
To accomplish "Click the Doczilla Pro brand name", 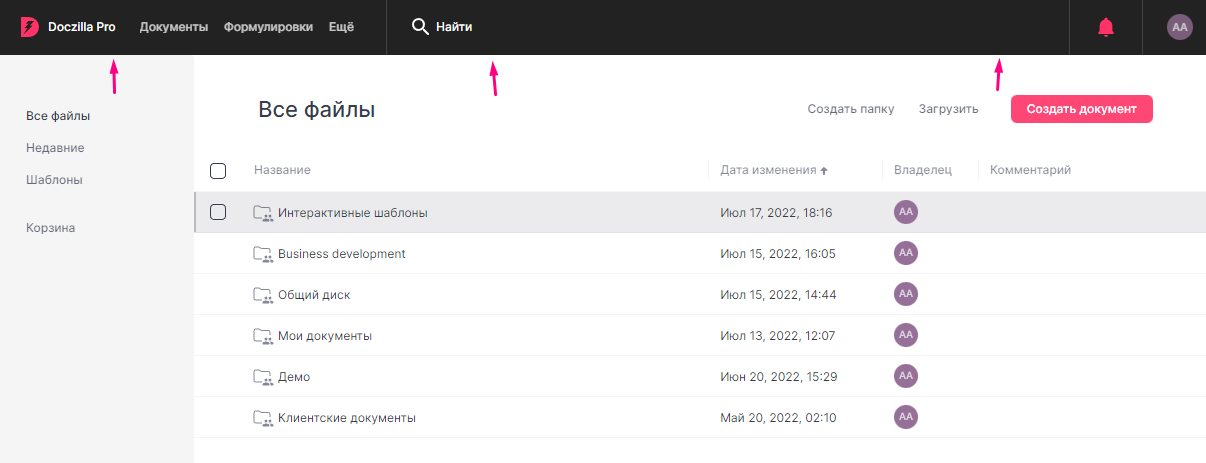I will (x=82, y=27).
